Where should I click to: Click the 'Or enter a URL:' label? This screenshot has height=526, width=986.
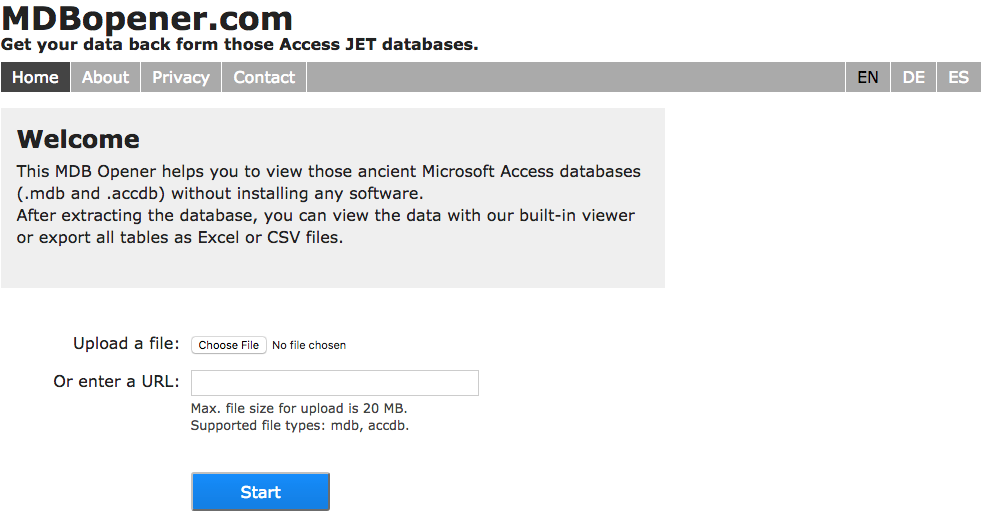116,381
